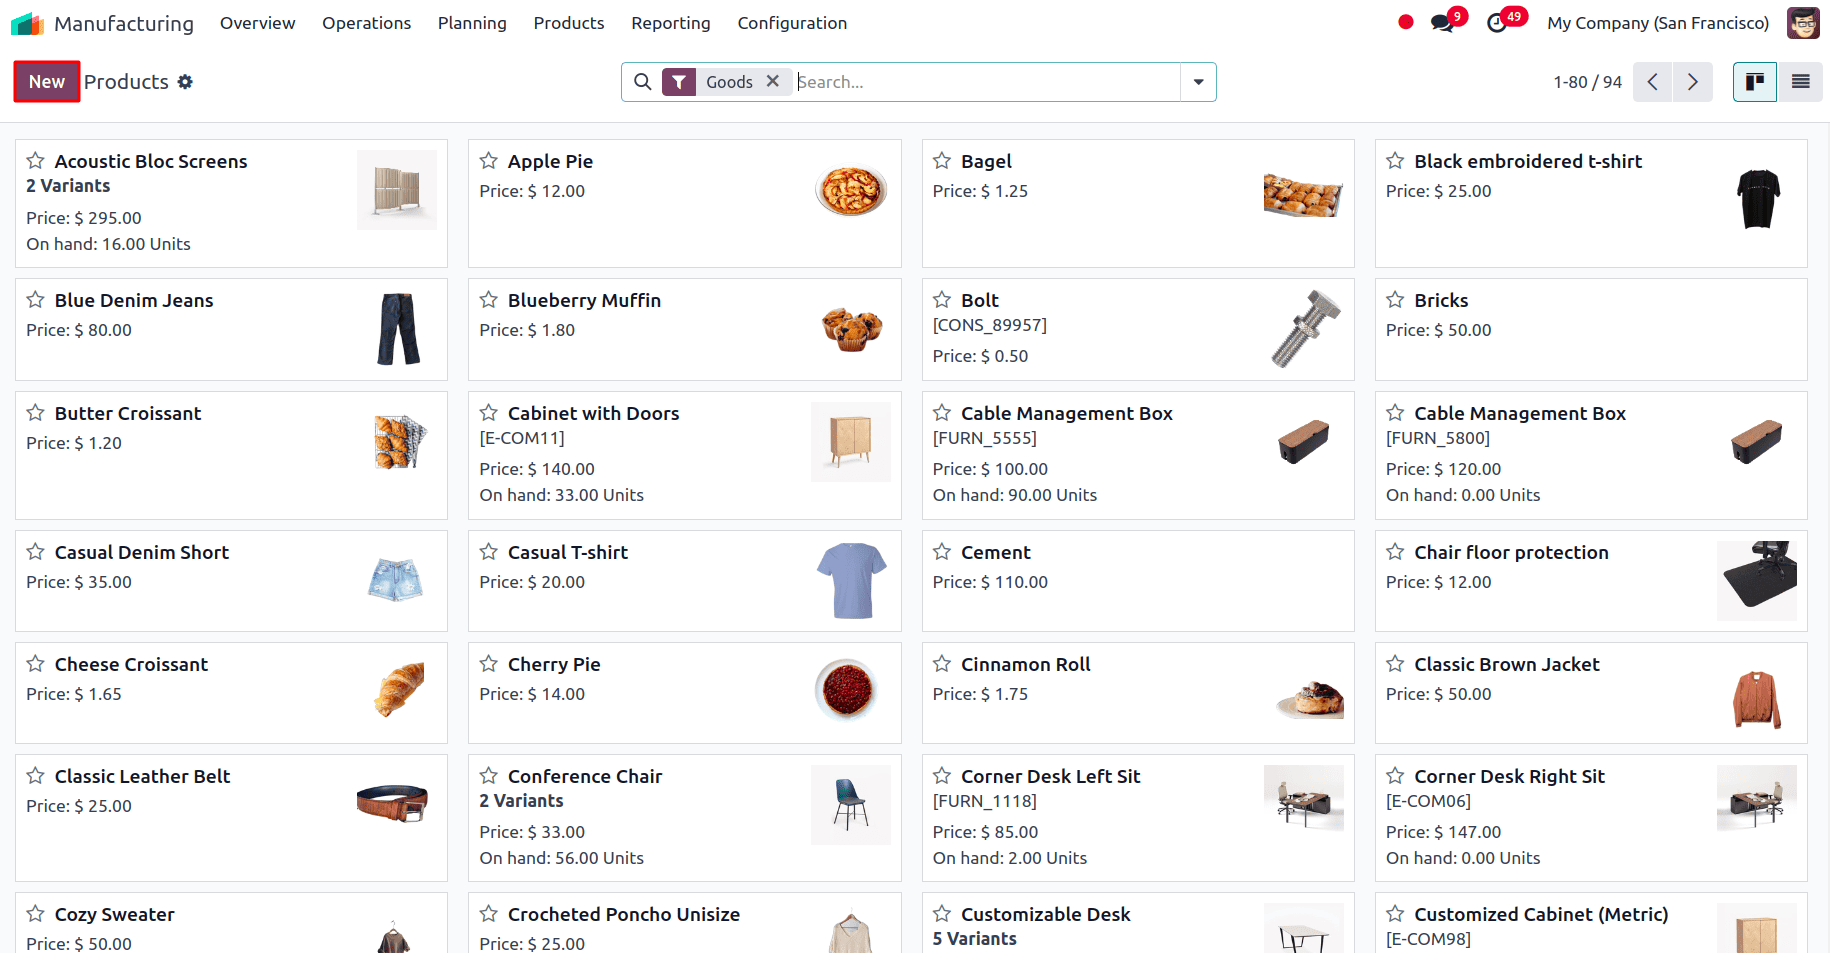This screenshot has height=953, width=1830.
Task: Open the Acoustic Bloc Screens product
Action: click(x=152, y=160)
